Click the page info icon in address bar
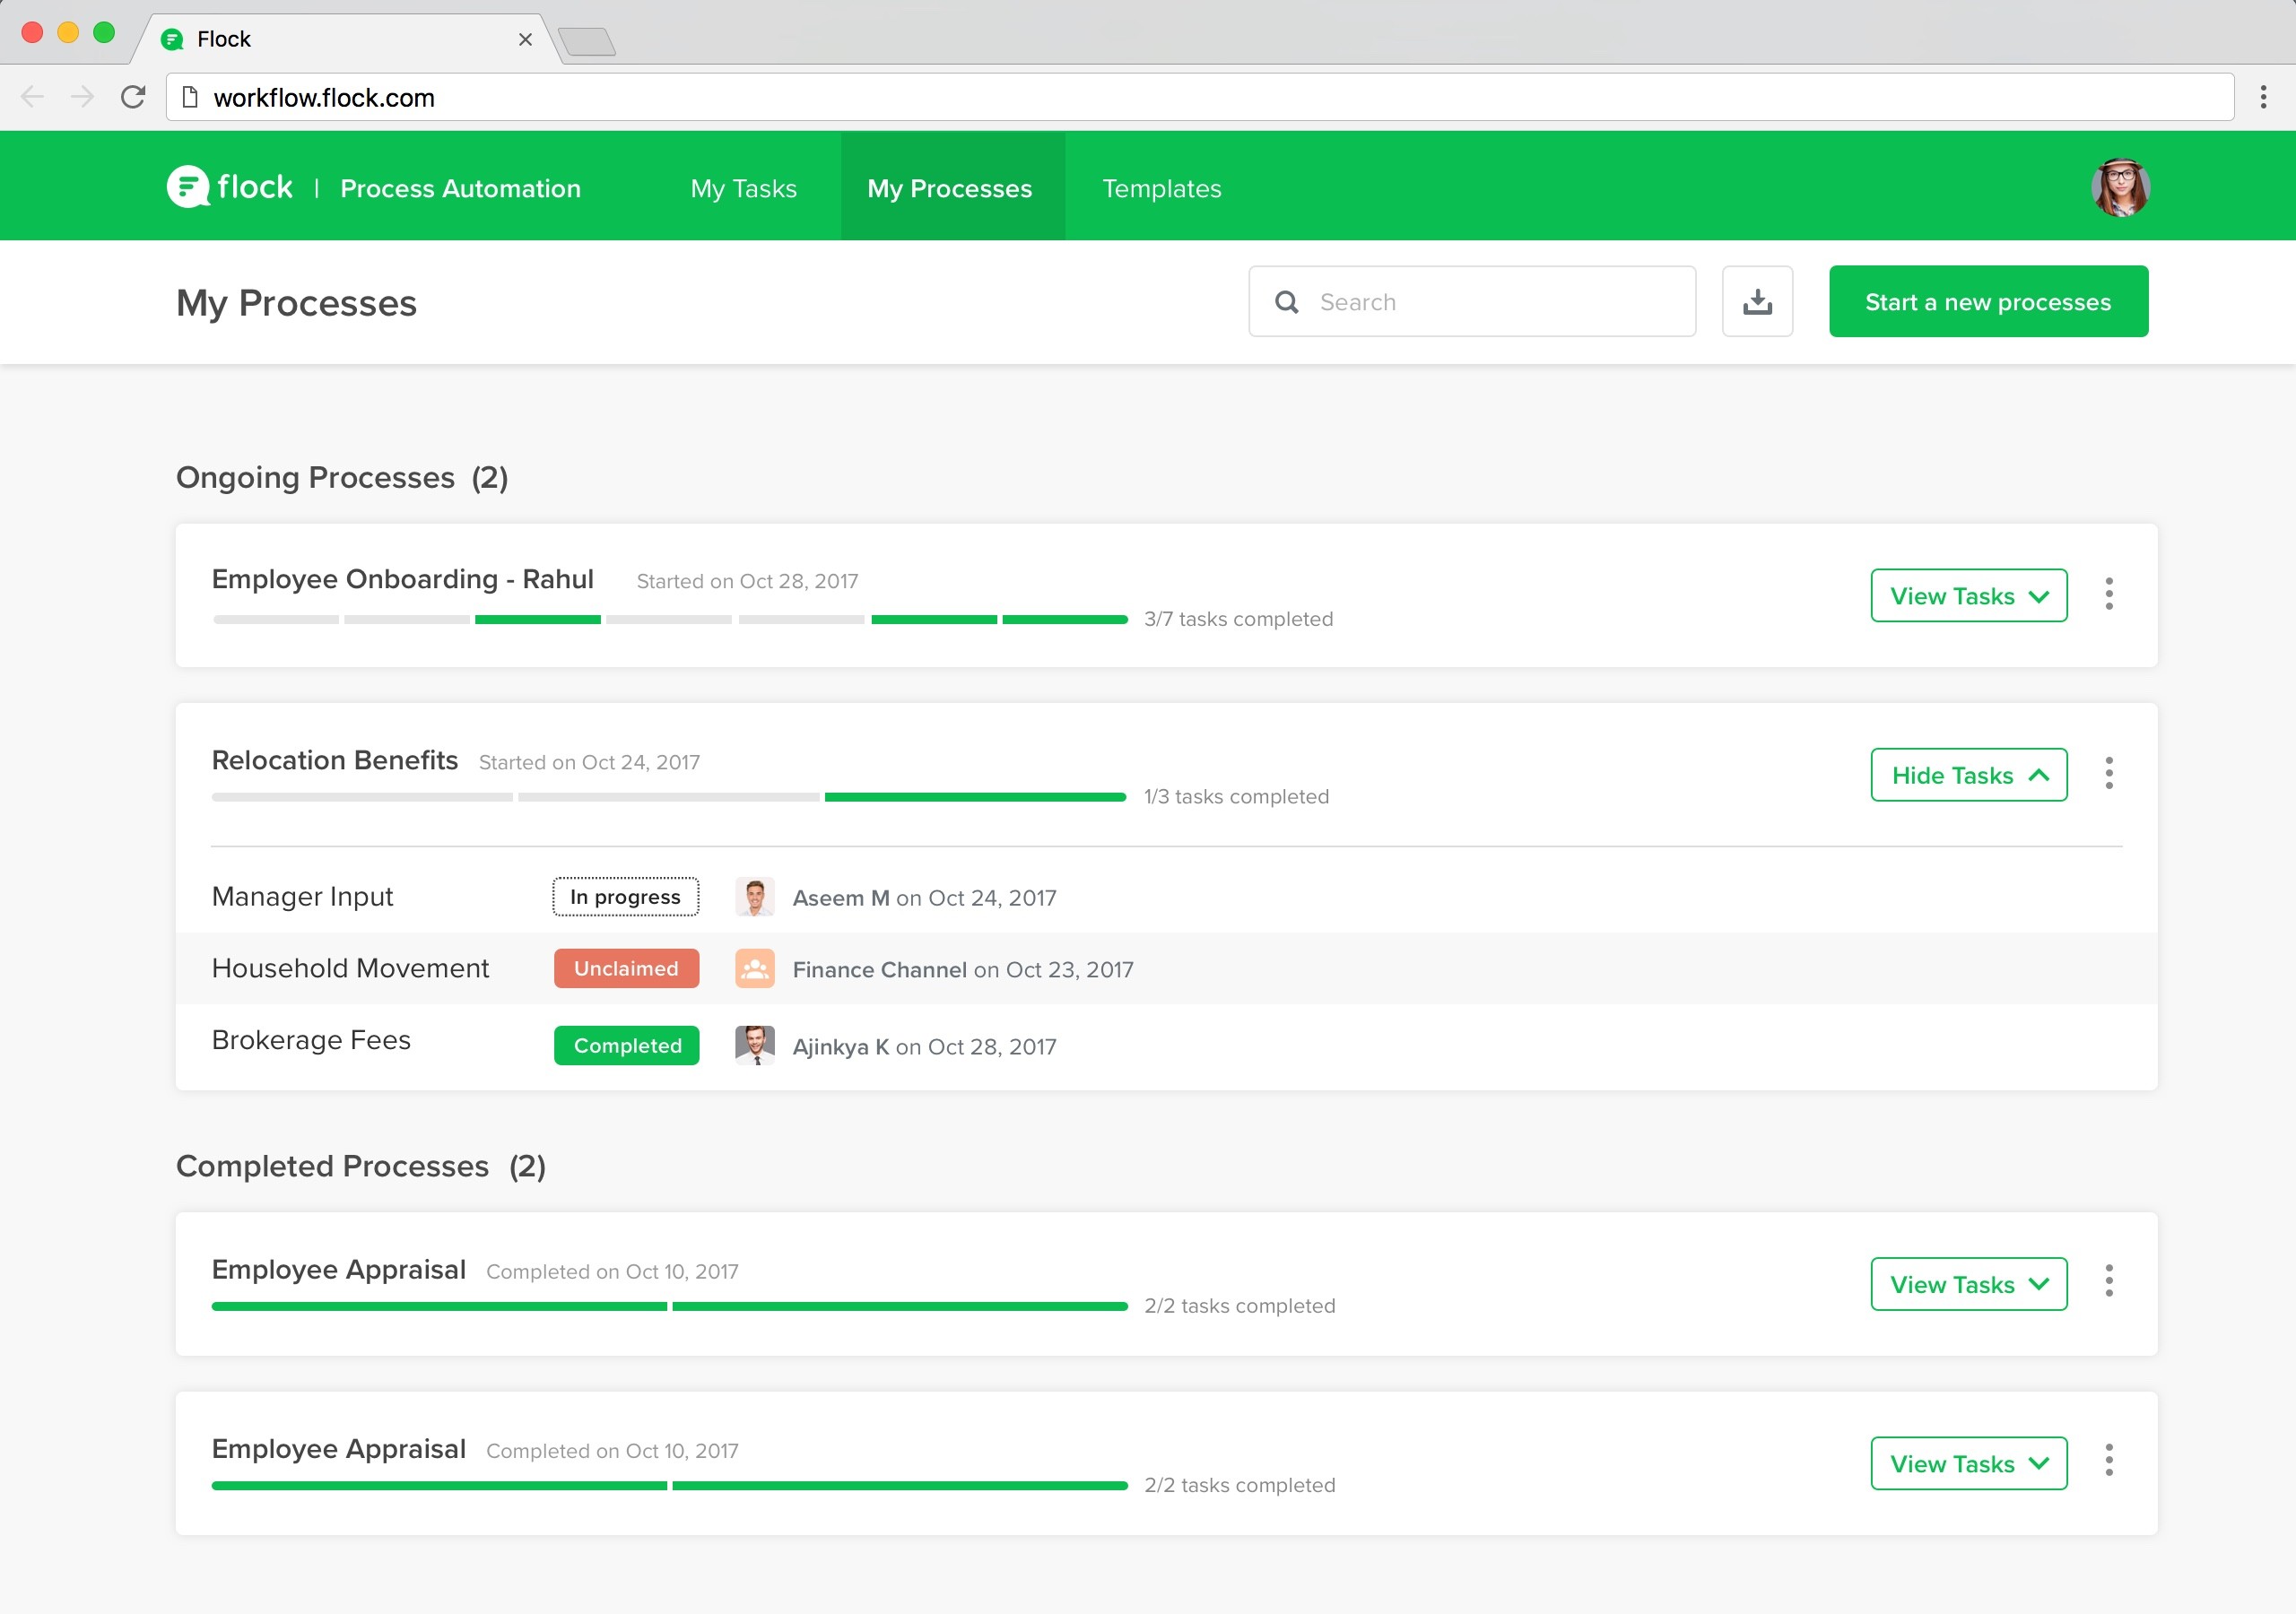This screenshot has width=2296, height=1614. click(189, 97)
